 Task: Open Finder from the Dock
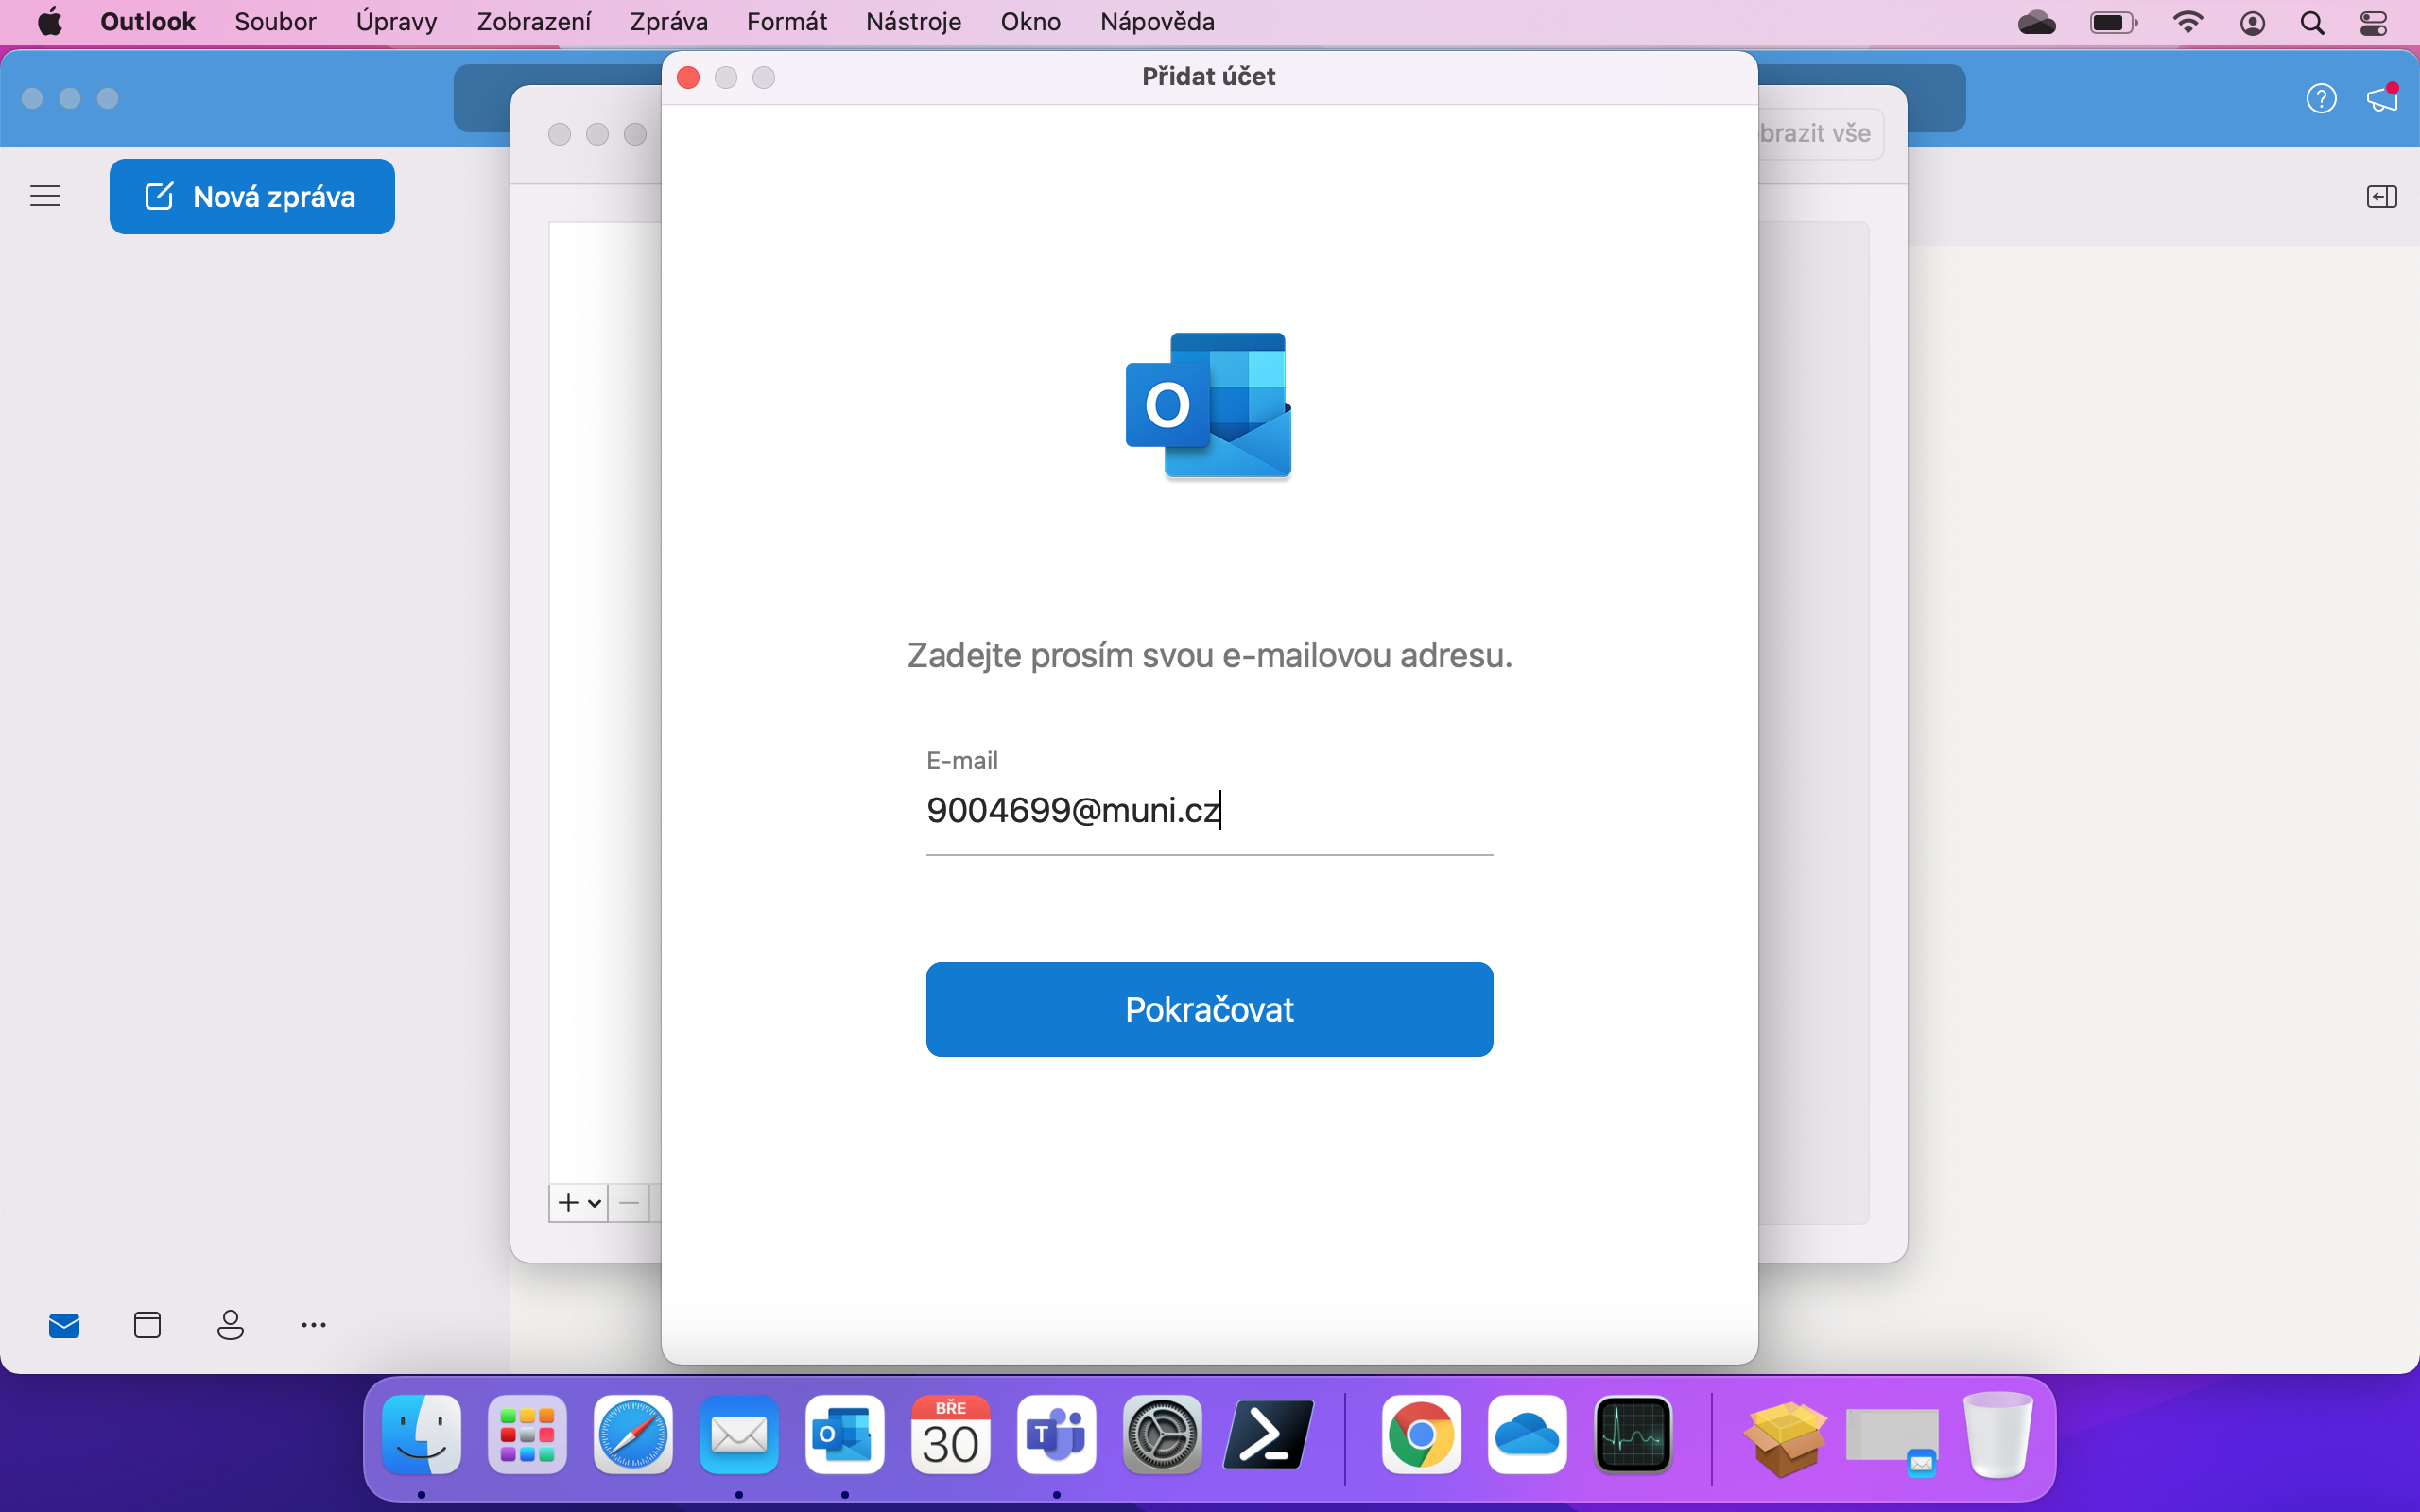pos(421,1435)
